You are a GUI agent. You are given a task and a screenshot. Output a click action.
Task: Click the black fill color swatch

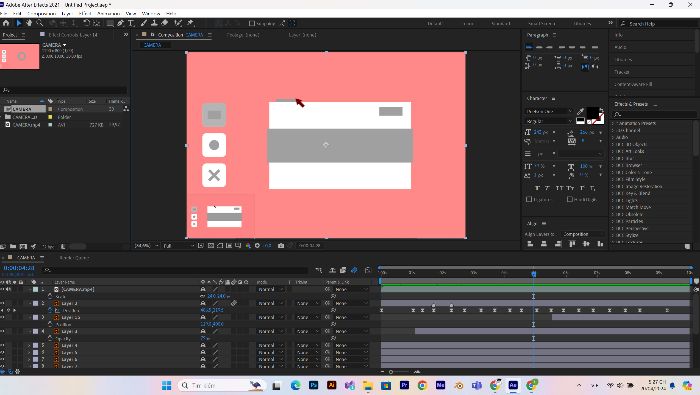[x=592, y=112]
